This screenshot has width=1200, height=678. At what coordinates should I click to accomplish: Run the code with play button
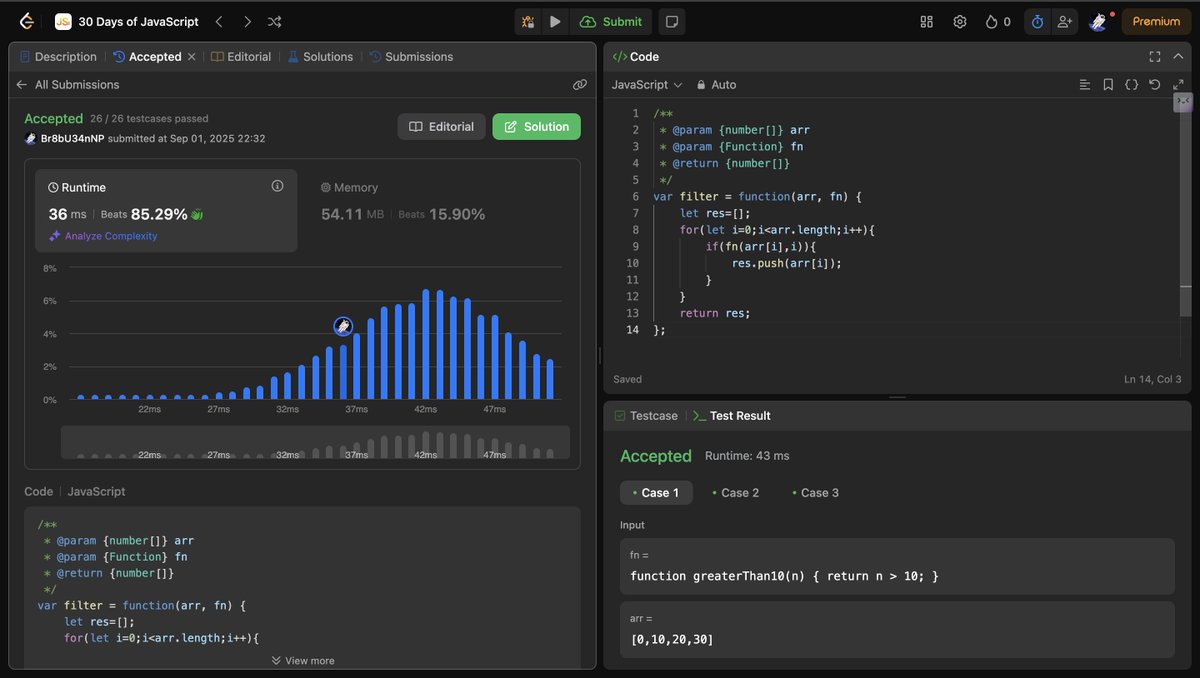(x=555, y=22)
